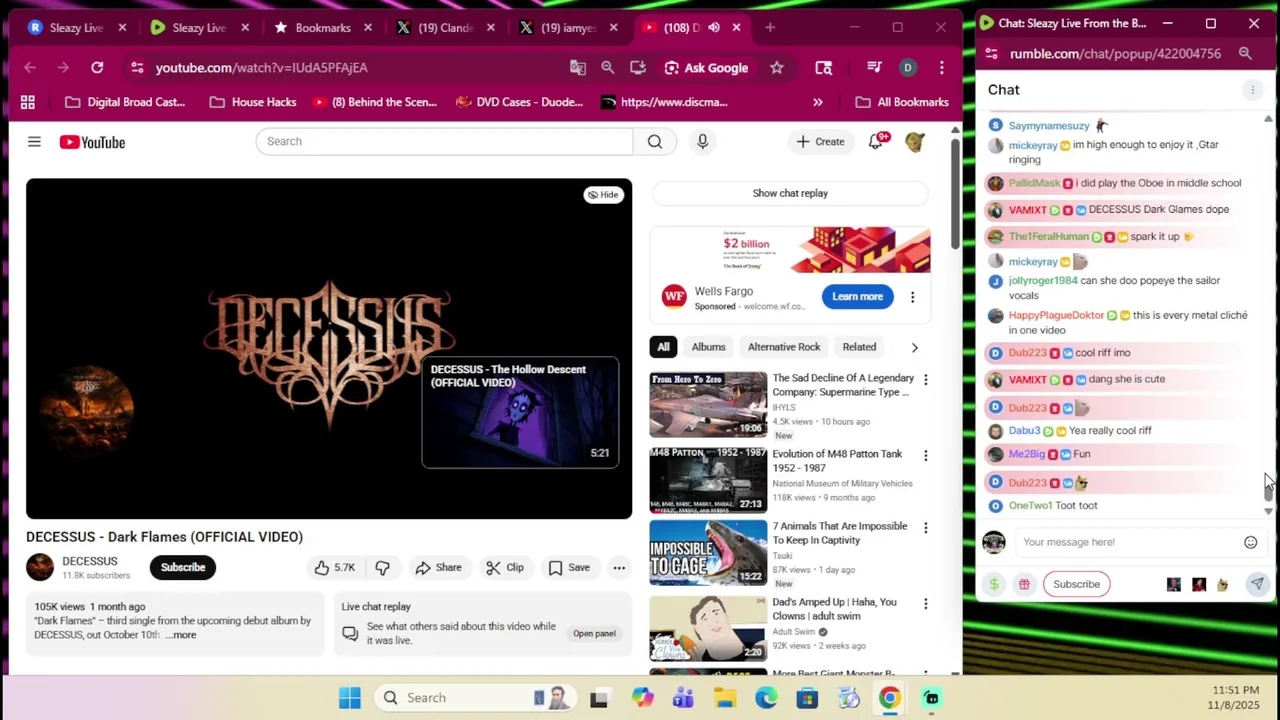Image resolution: width=1280 pixels, height=720 pixels.
Task: Click the gift icon in Rumble chat
Action: [x=1024, y=584]
